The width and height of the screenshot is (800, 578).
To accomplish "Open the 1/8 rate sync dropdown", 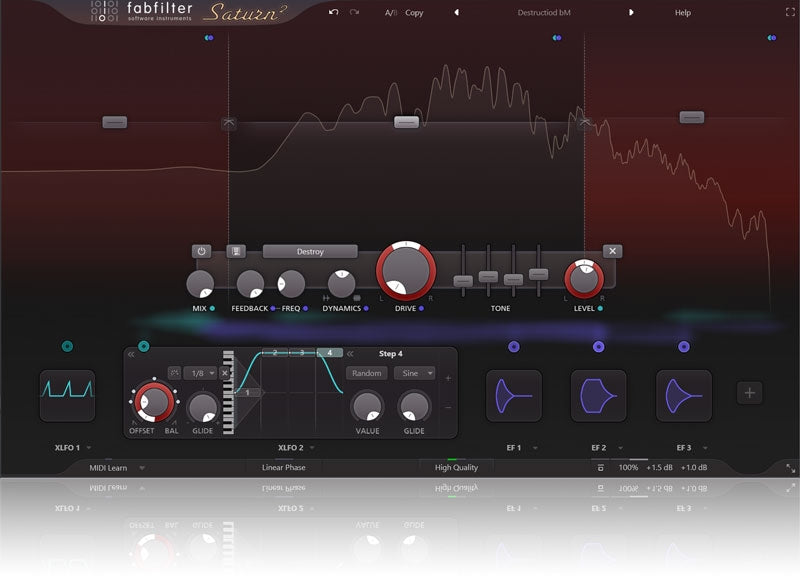I will point(201,373).
